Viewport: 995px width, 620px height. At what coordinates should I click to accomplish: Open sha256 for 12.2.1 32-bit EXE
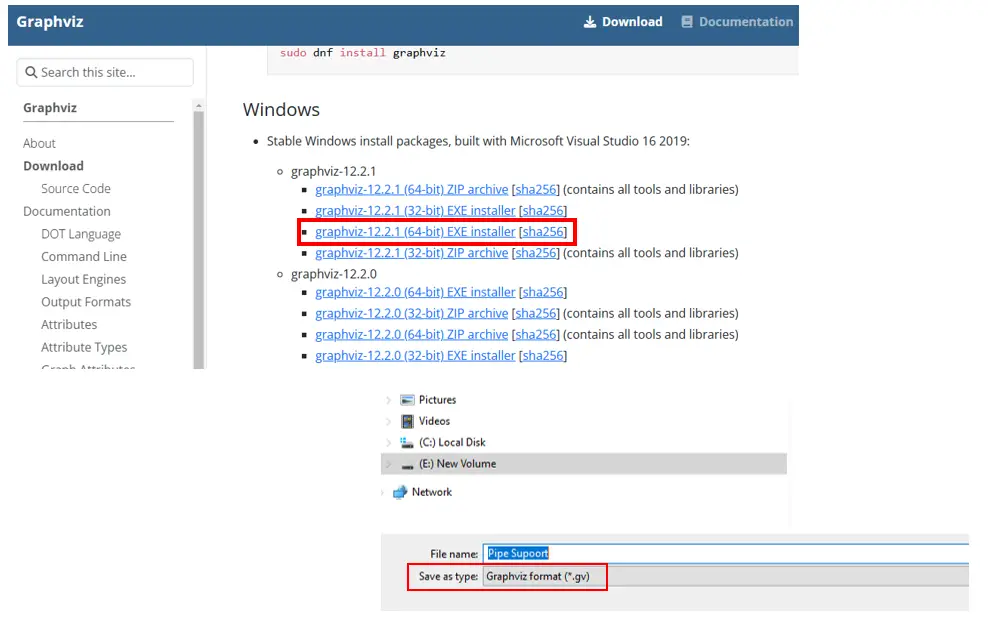[x=543, y=211]
